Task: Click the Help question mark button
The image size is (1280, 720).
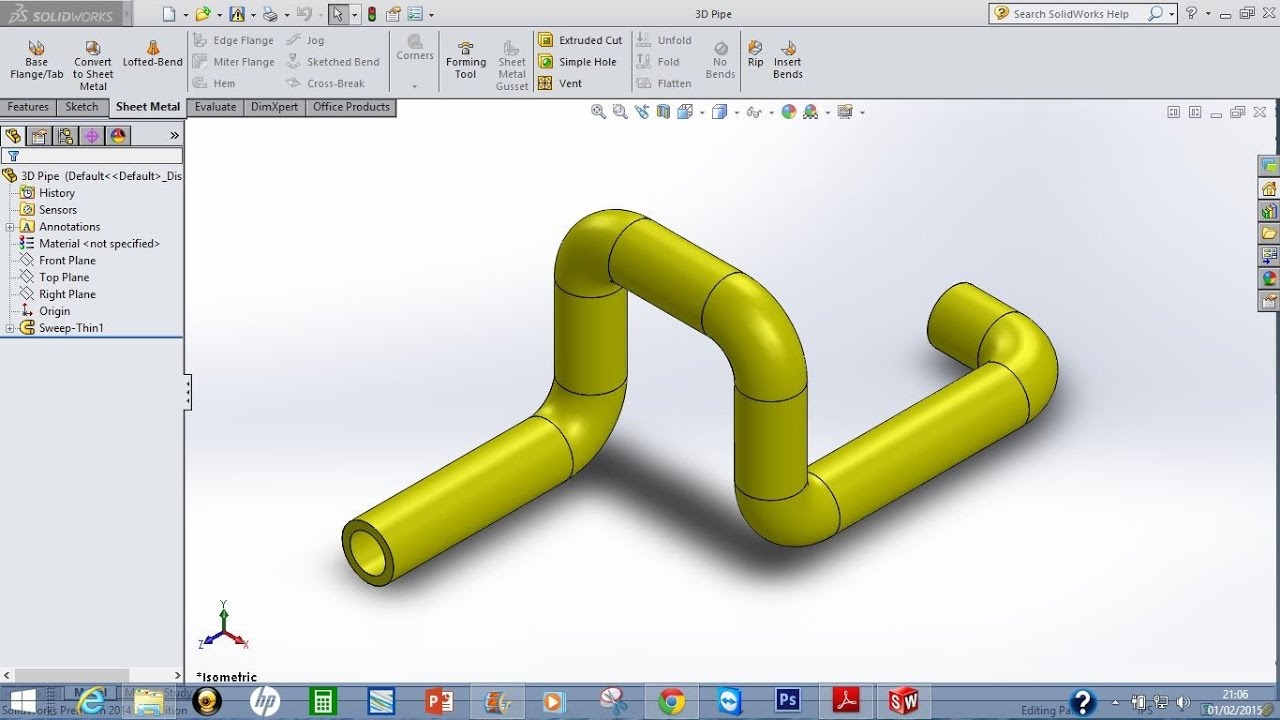Action: (x=1191, y=14)
